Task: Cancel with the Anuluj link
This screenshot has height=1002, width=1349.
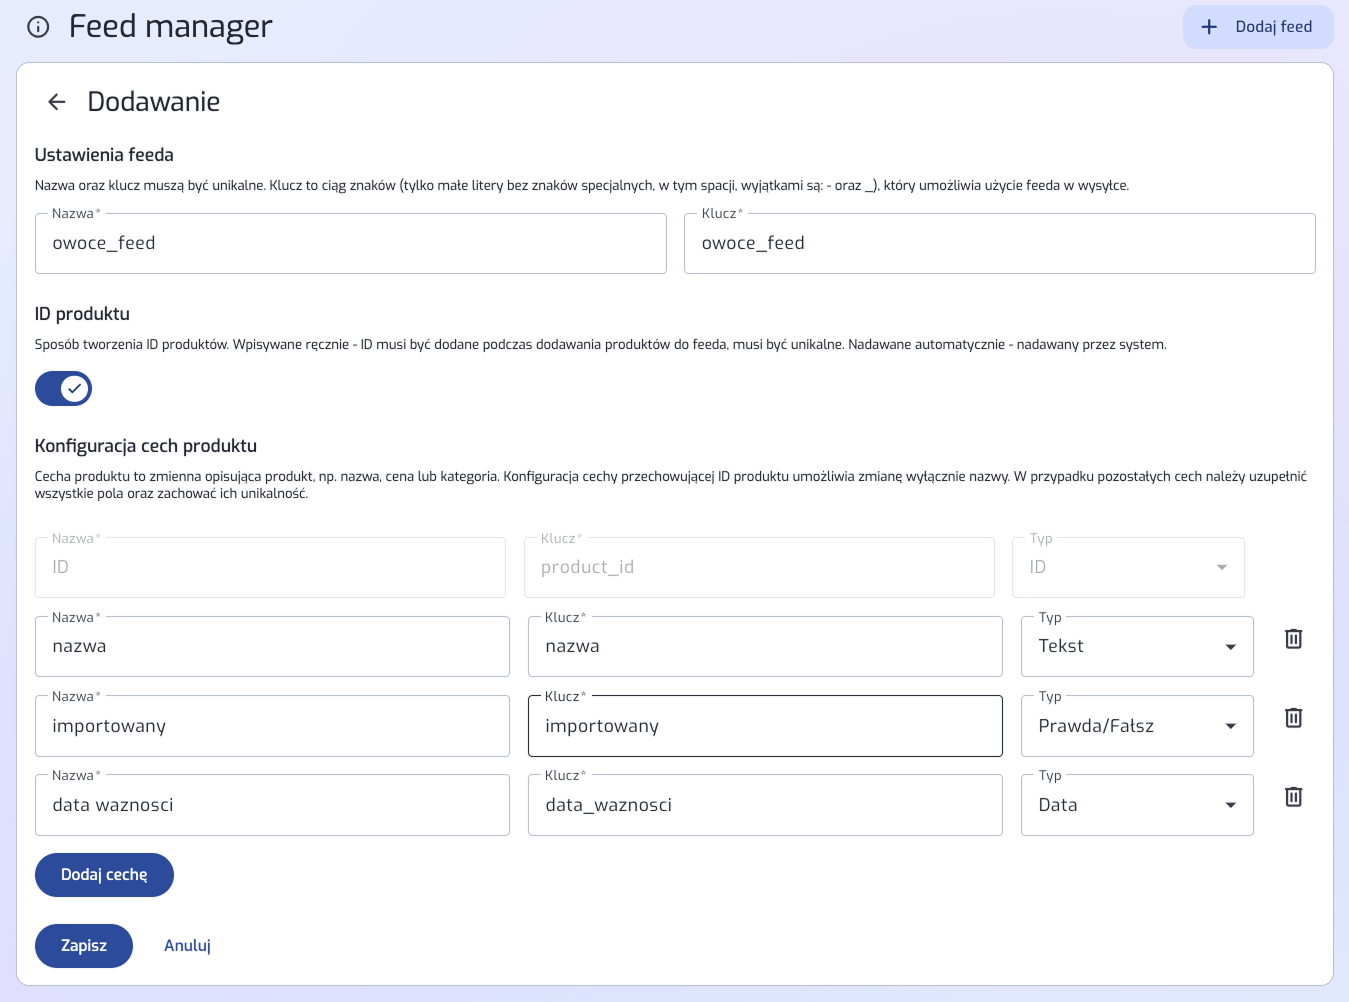Action: point(187,946)
